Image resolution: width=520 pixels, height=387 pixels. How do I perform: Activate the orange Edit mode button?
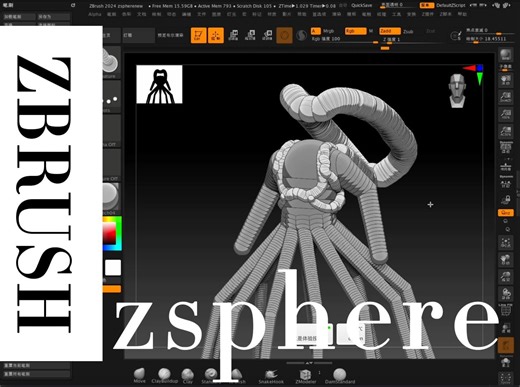tap(198, 35)
